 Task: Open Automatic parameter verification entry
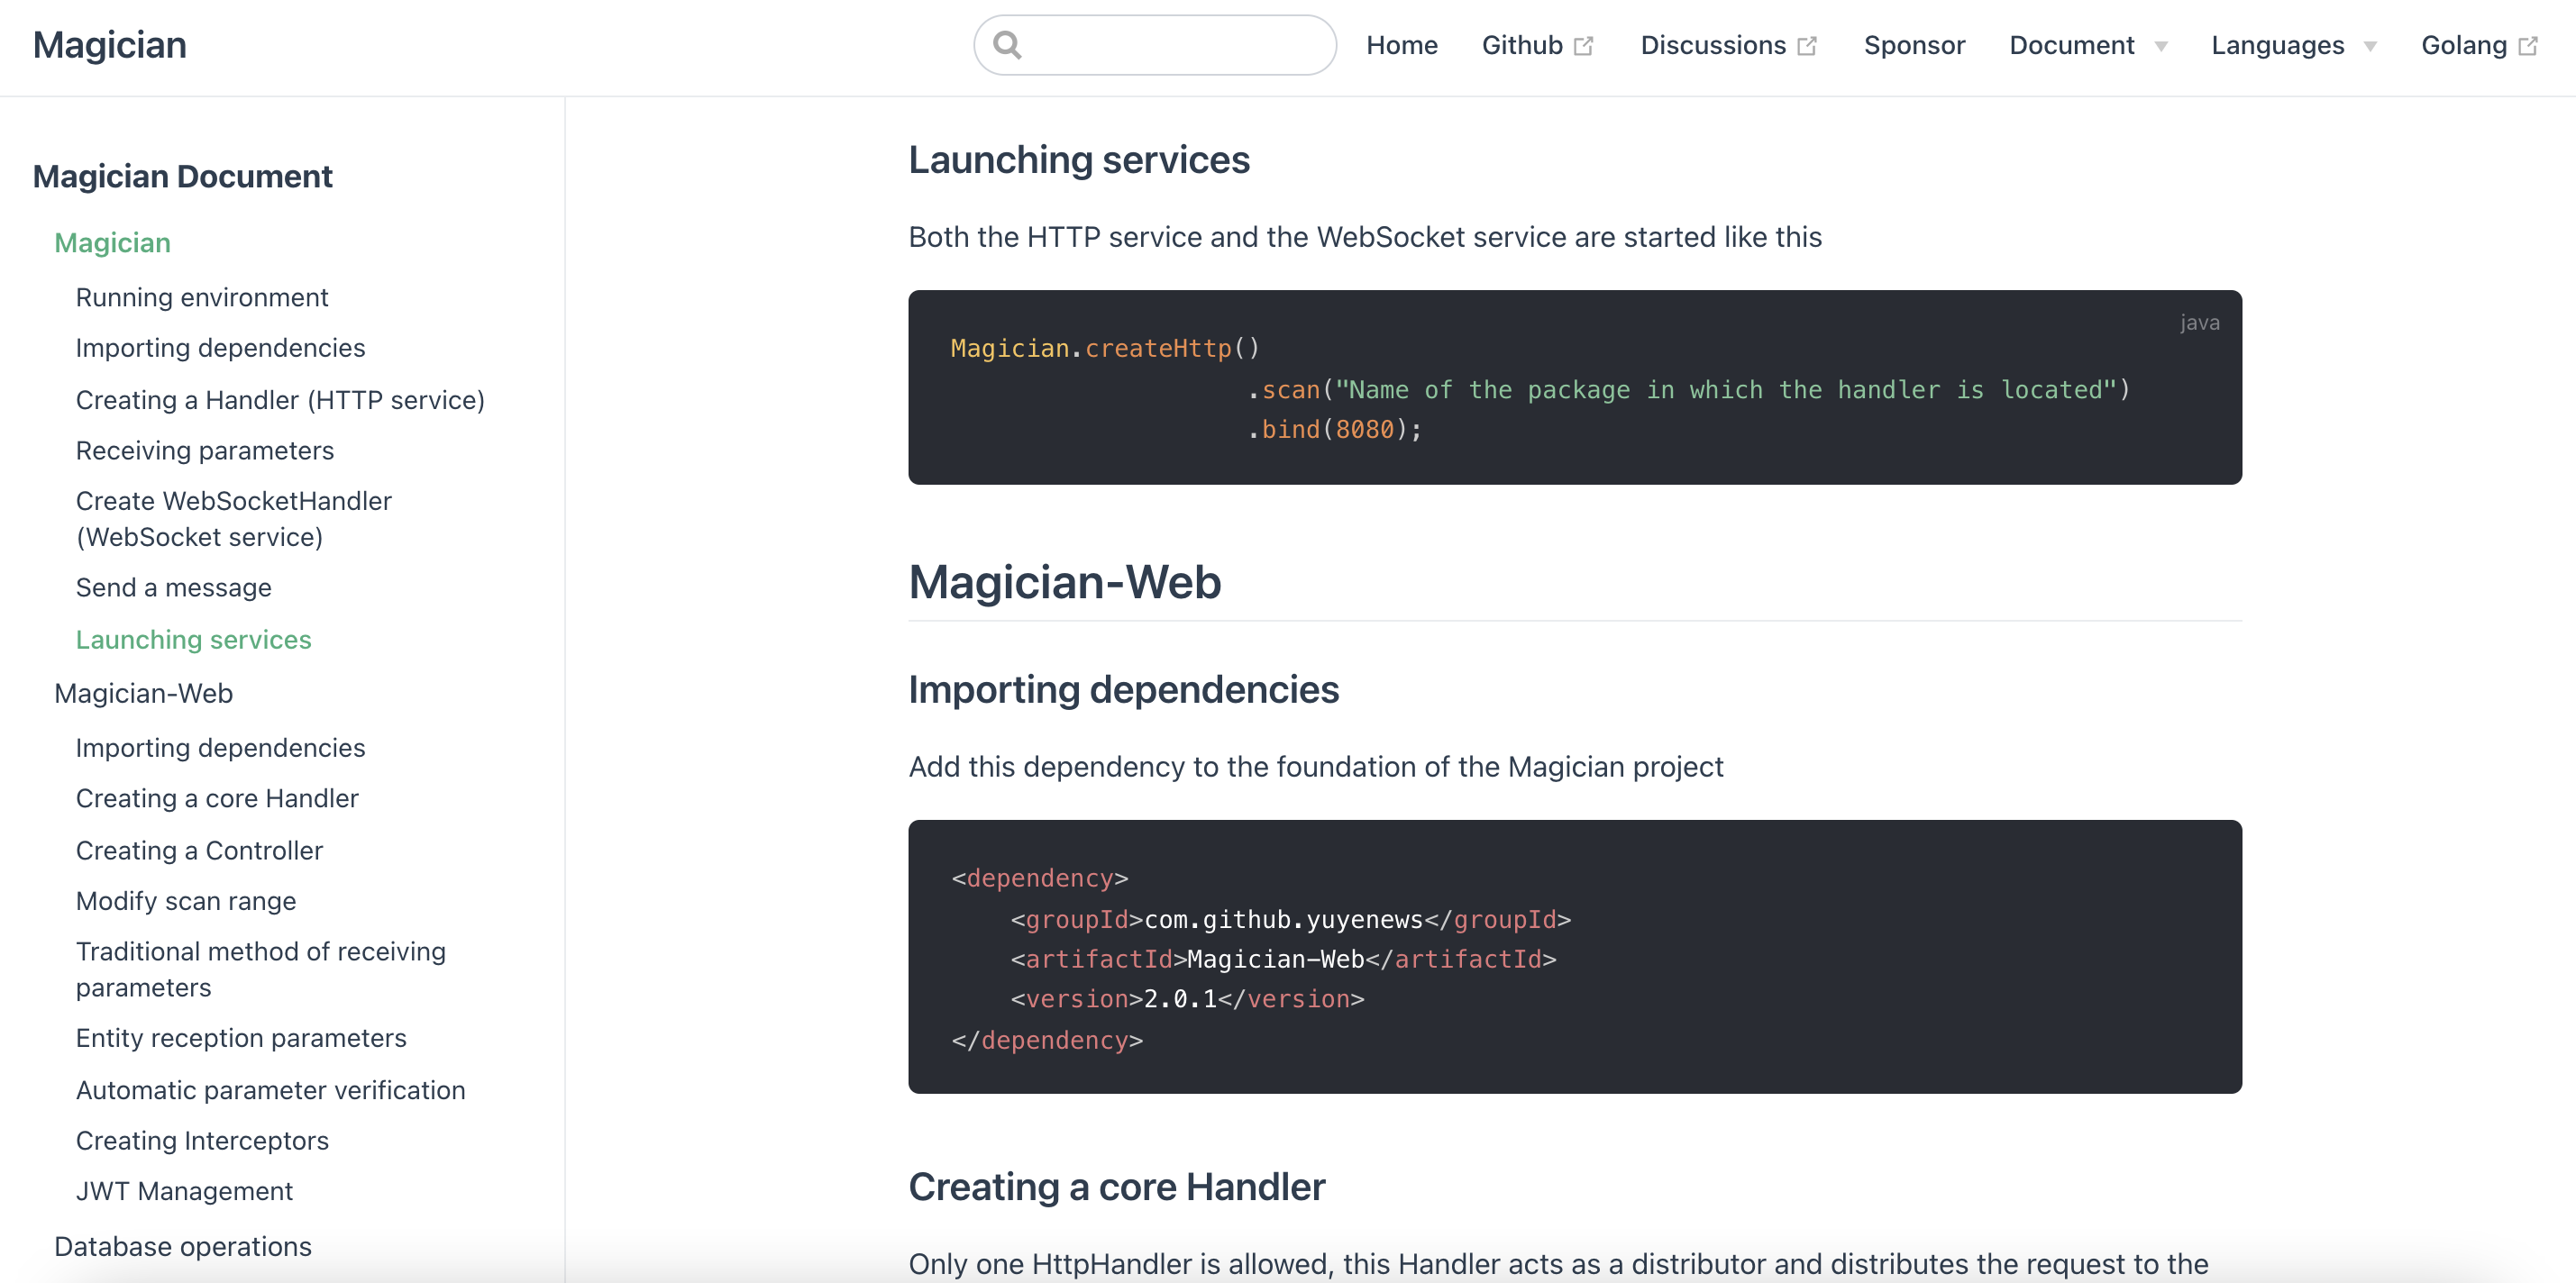[x=270, y=1089]
